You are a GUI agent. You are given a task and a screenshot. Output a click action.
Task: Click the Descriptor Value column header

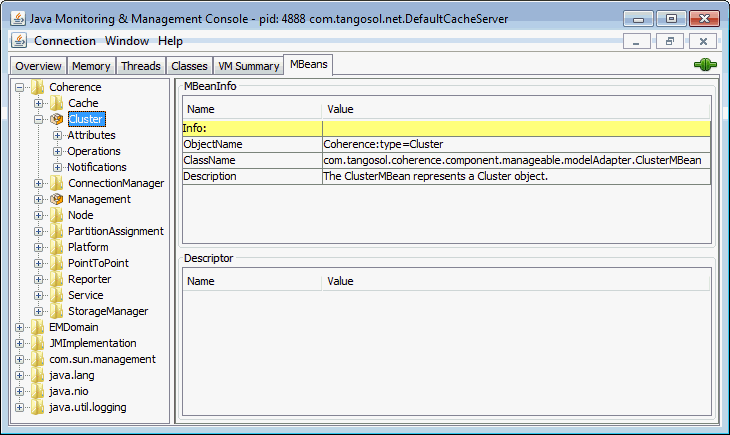(516, 281)
